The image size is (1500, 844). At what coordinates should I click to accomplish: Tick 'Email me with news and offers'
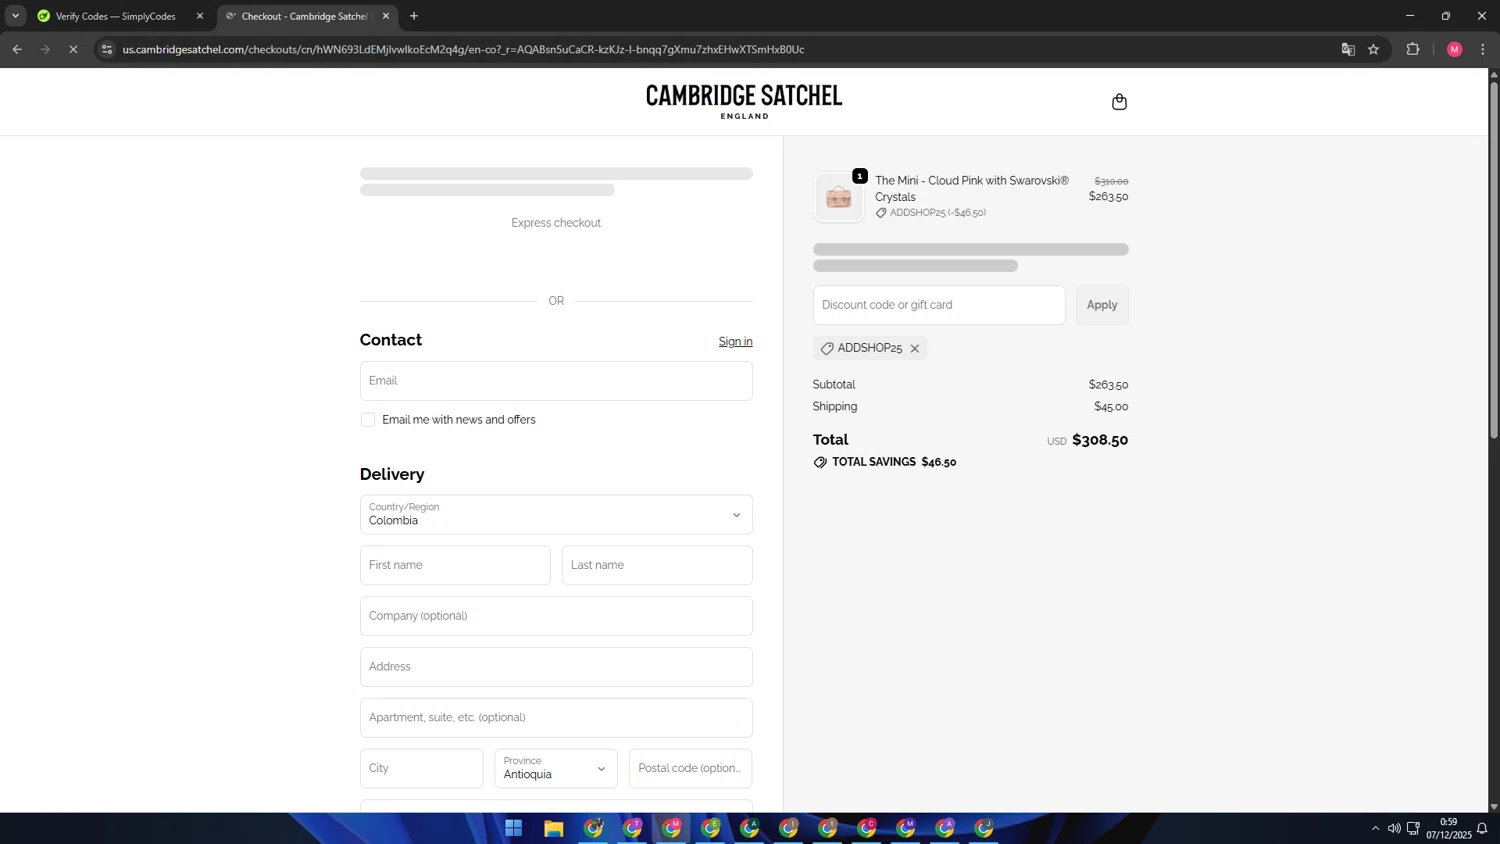tap(368, 420)
